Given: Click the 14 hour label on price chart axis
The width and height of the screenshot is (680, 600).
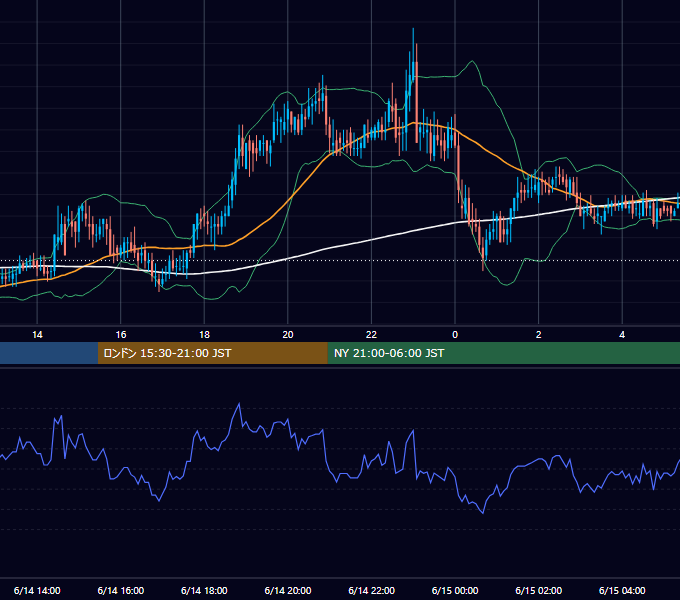Looking at the screenshot, I should pos(37,335).
